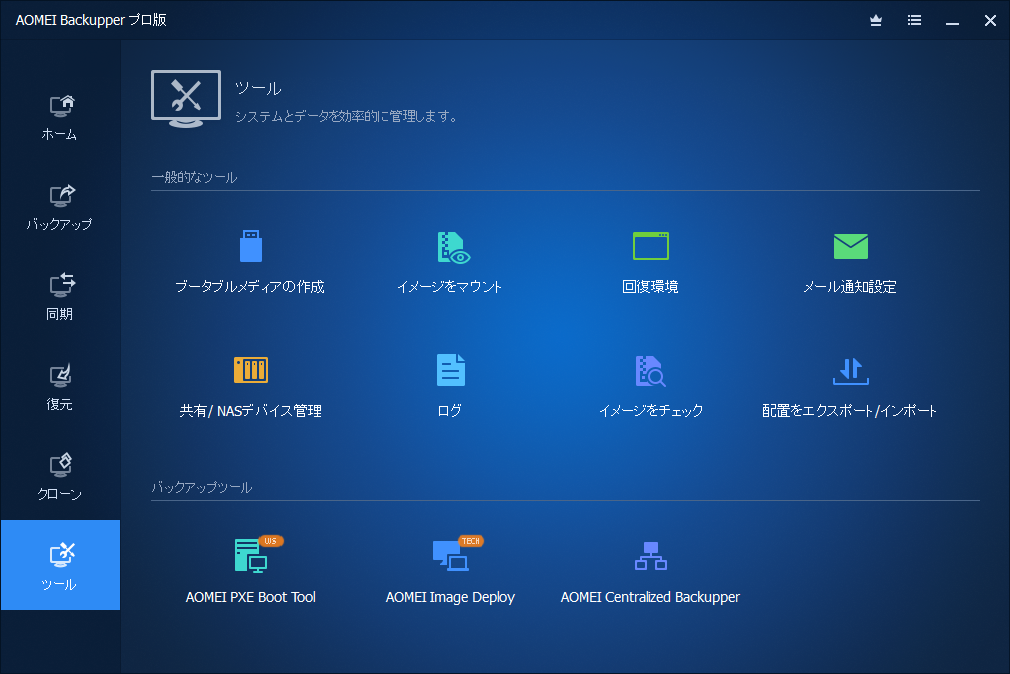
Task: Go to the 同期 section
Action: [60, 295]
